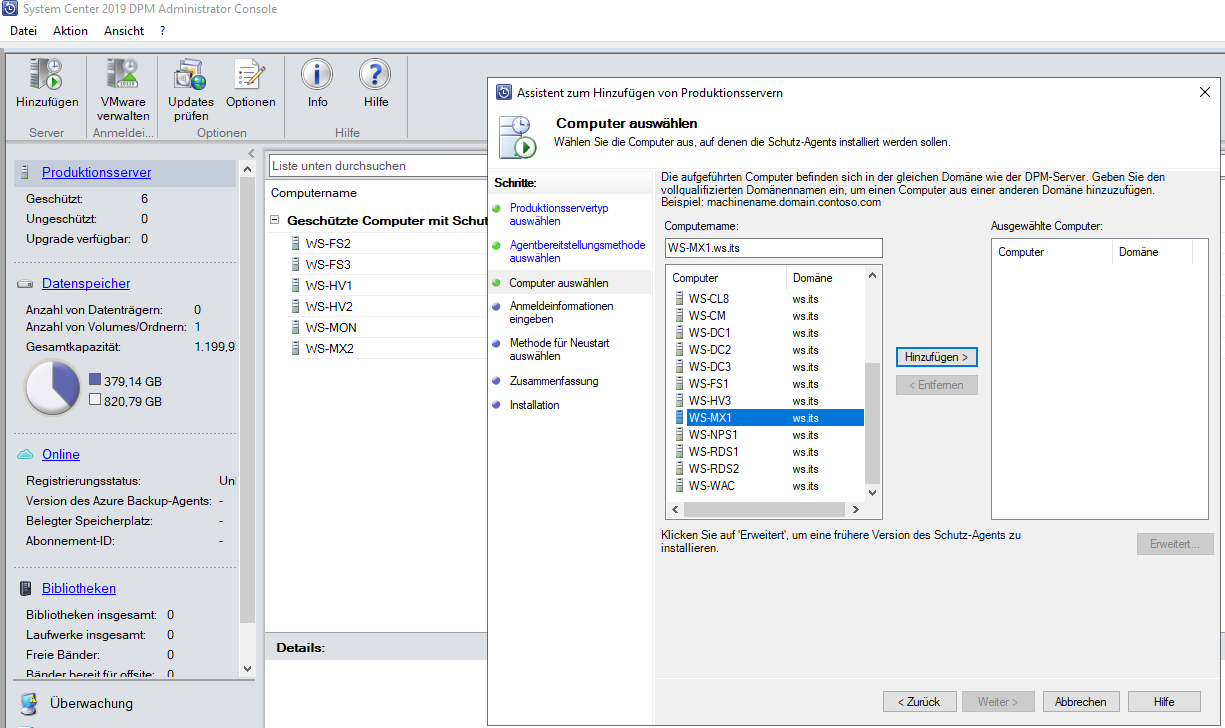Click the Hinzufügen server toolbar icon
Viewport: 1225px width, 728px height.
pyautogui.click(x=46, y=75)
